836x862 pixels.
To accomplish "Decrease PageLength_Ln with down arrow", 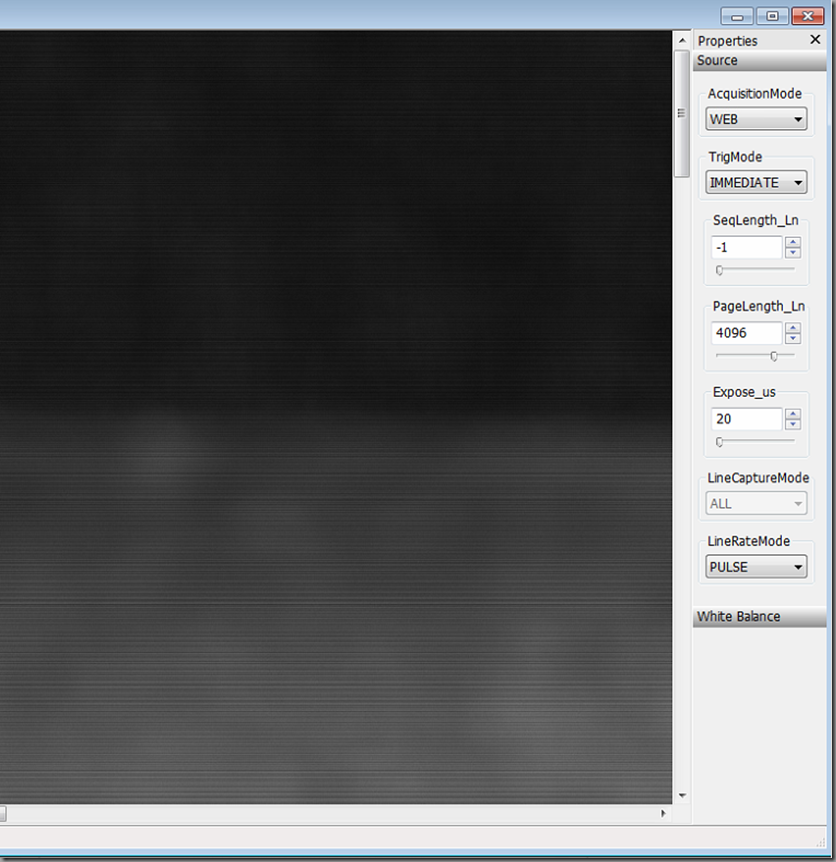I will click(793, 338).
